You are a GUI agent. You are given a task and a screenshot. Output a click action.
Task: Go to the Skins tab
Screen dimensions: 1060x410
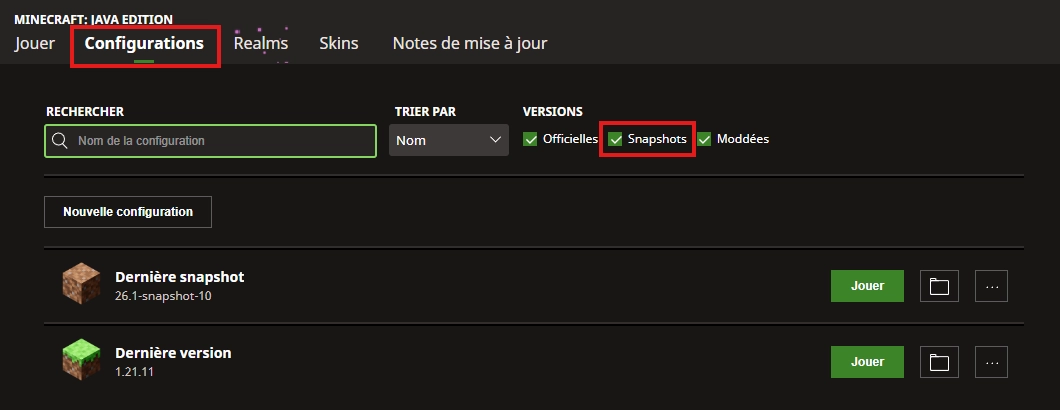coord(339,43)
